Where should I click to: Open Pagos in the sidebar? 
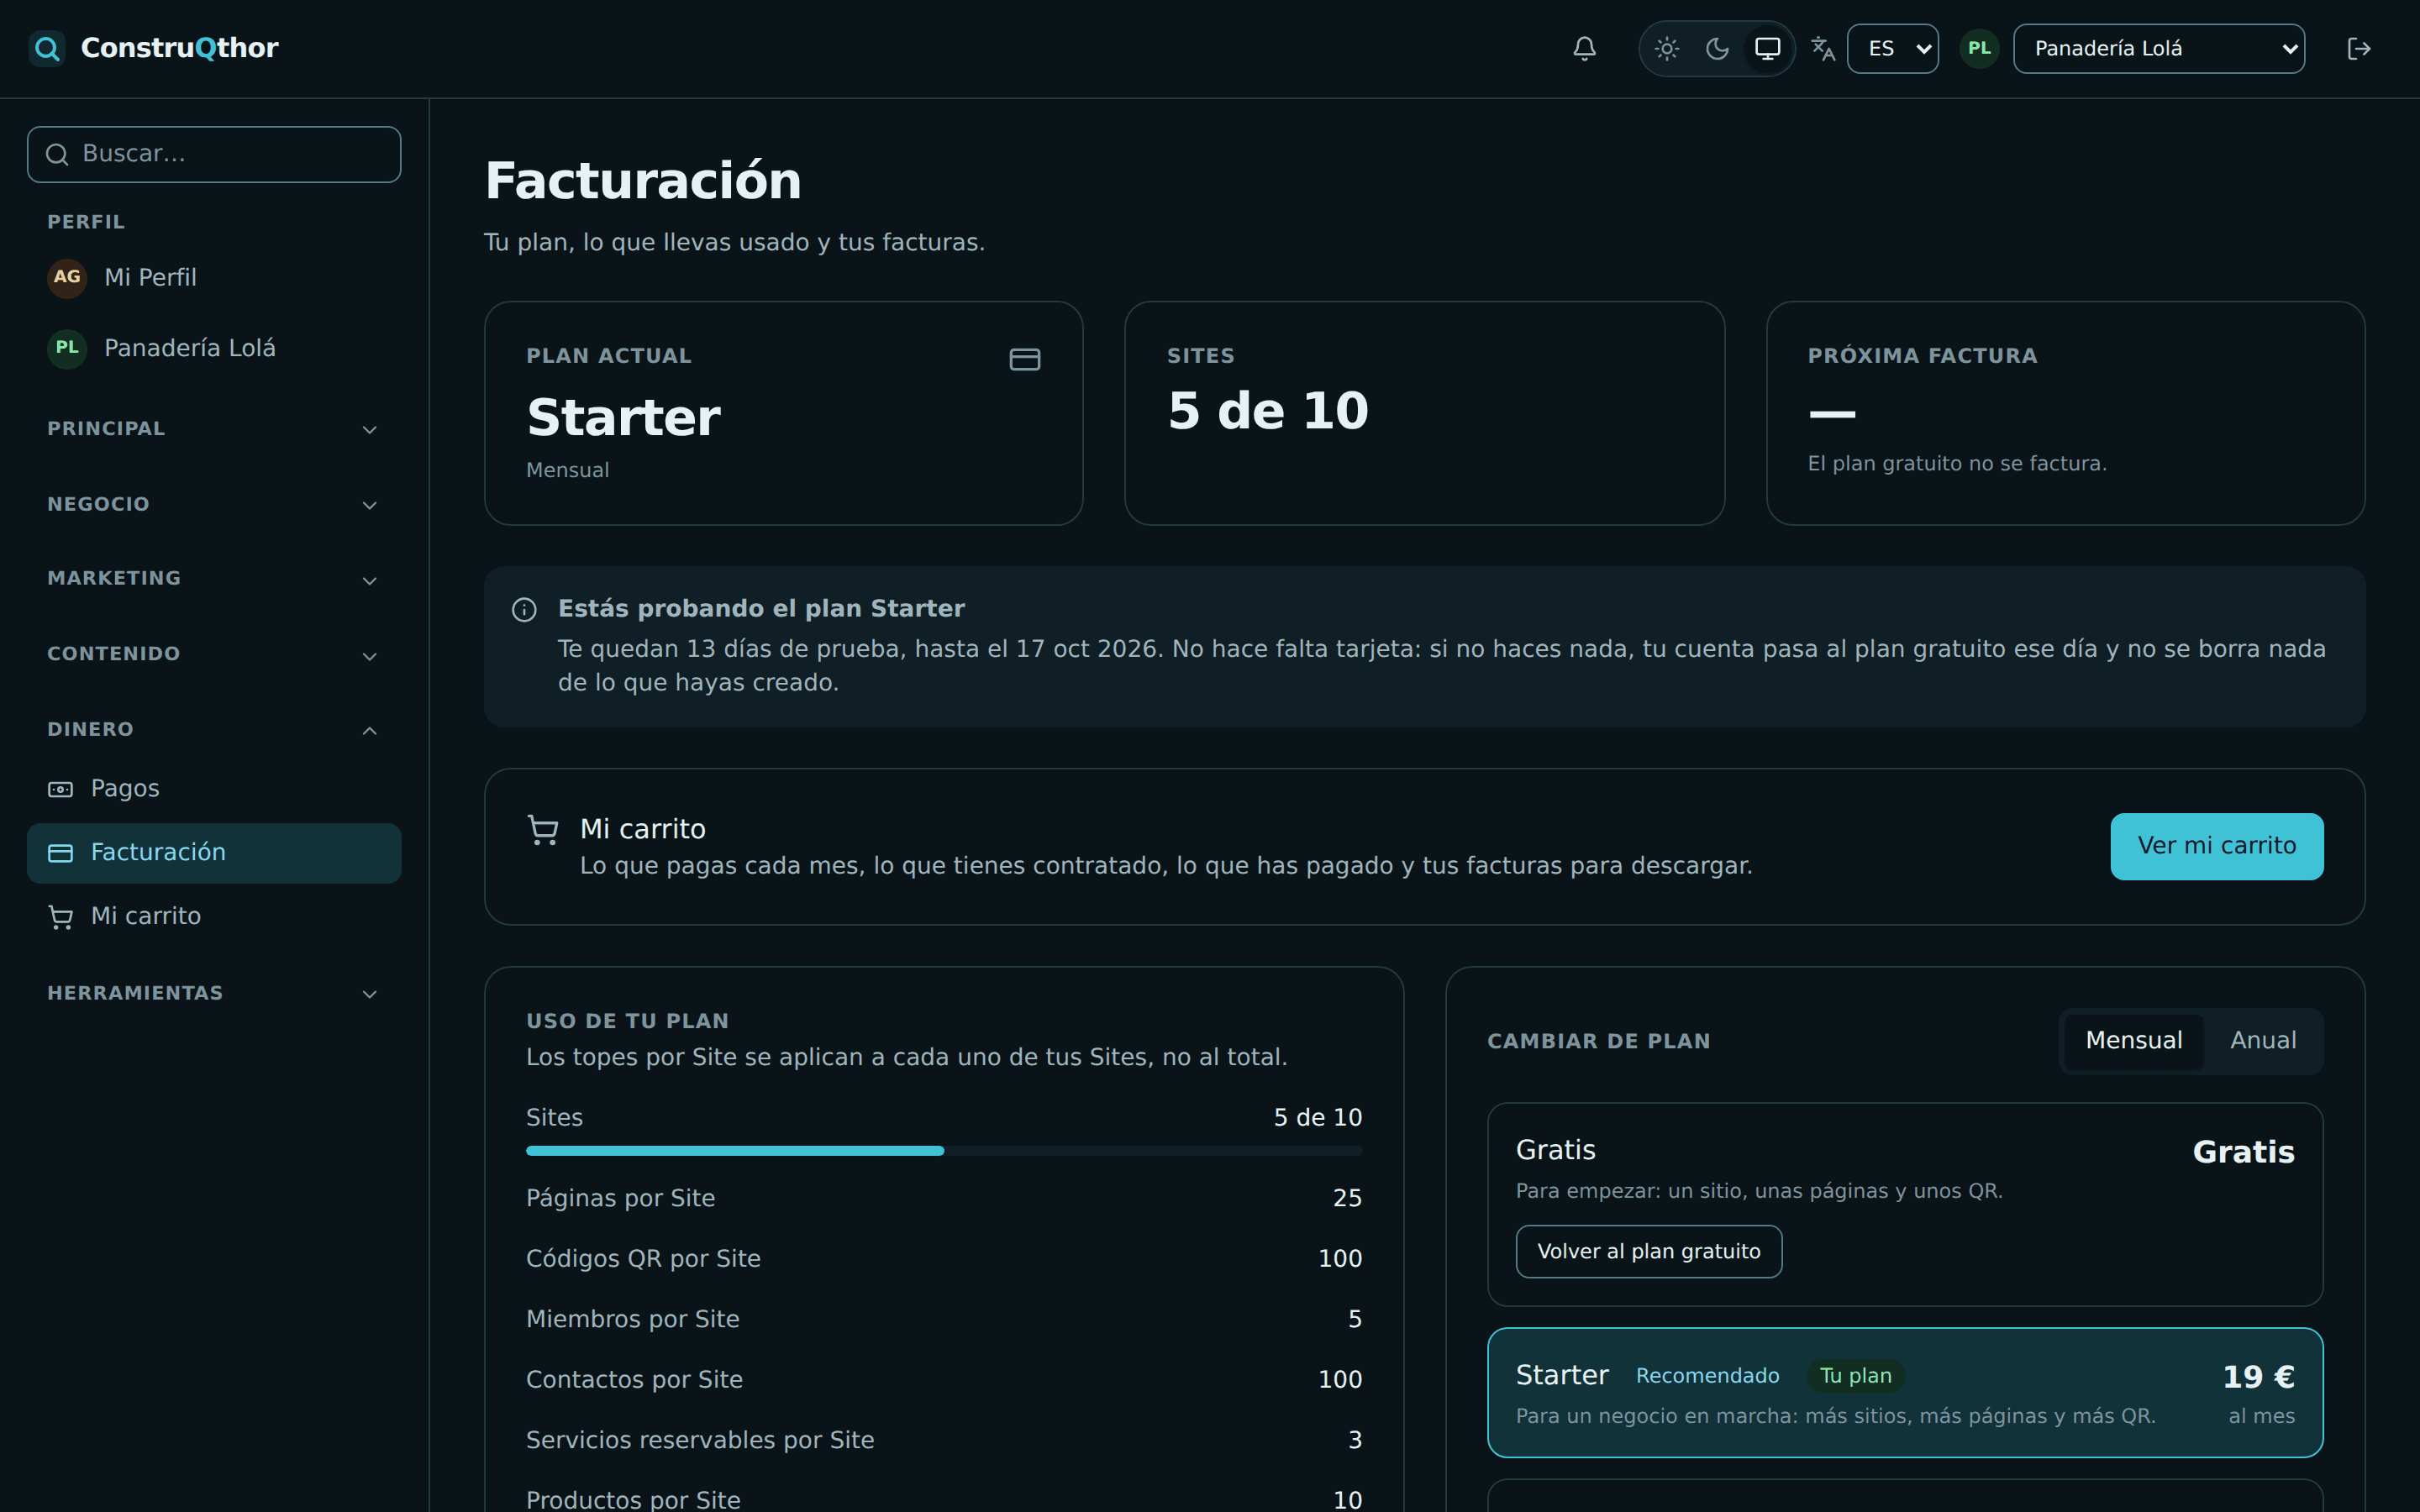(x=214, y=789)
